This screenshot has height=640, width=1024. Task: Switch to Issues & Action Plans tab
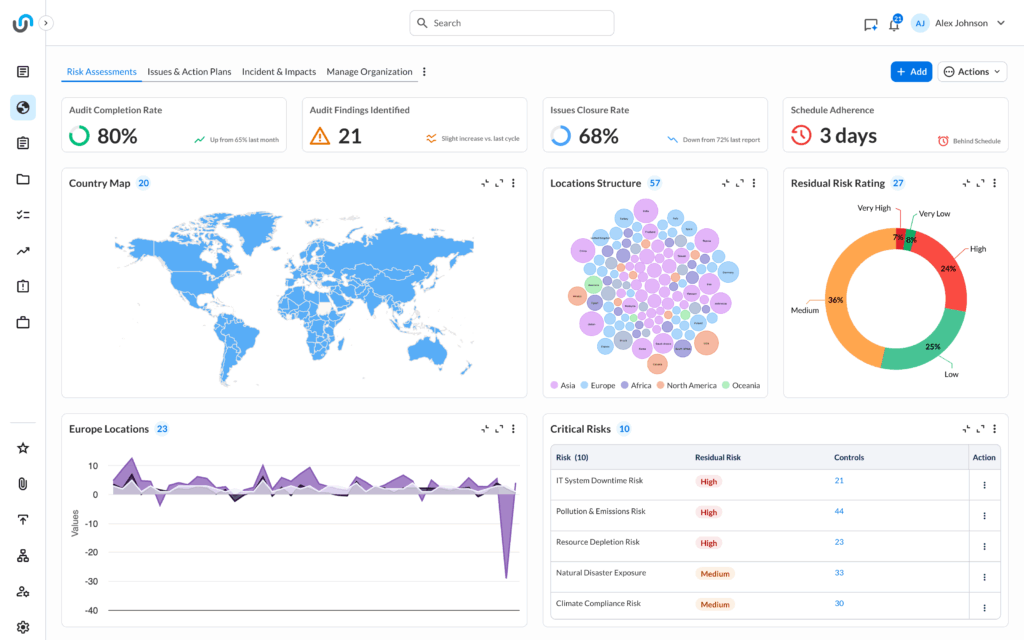pos(189,72)
